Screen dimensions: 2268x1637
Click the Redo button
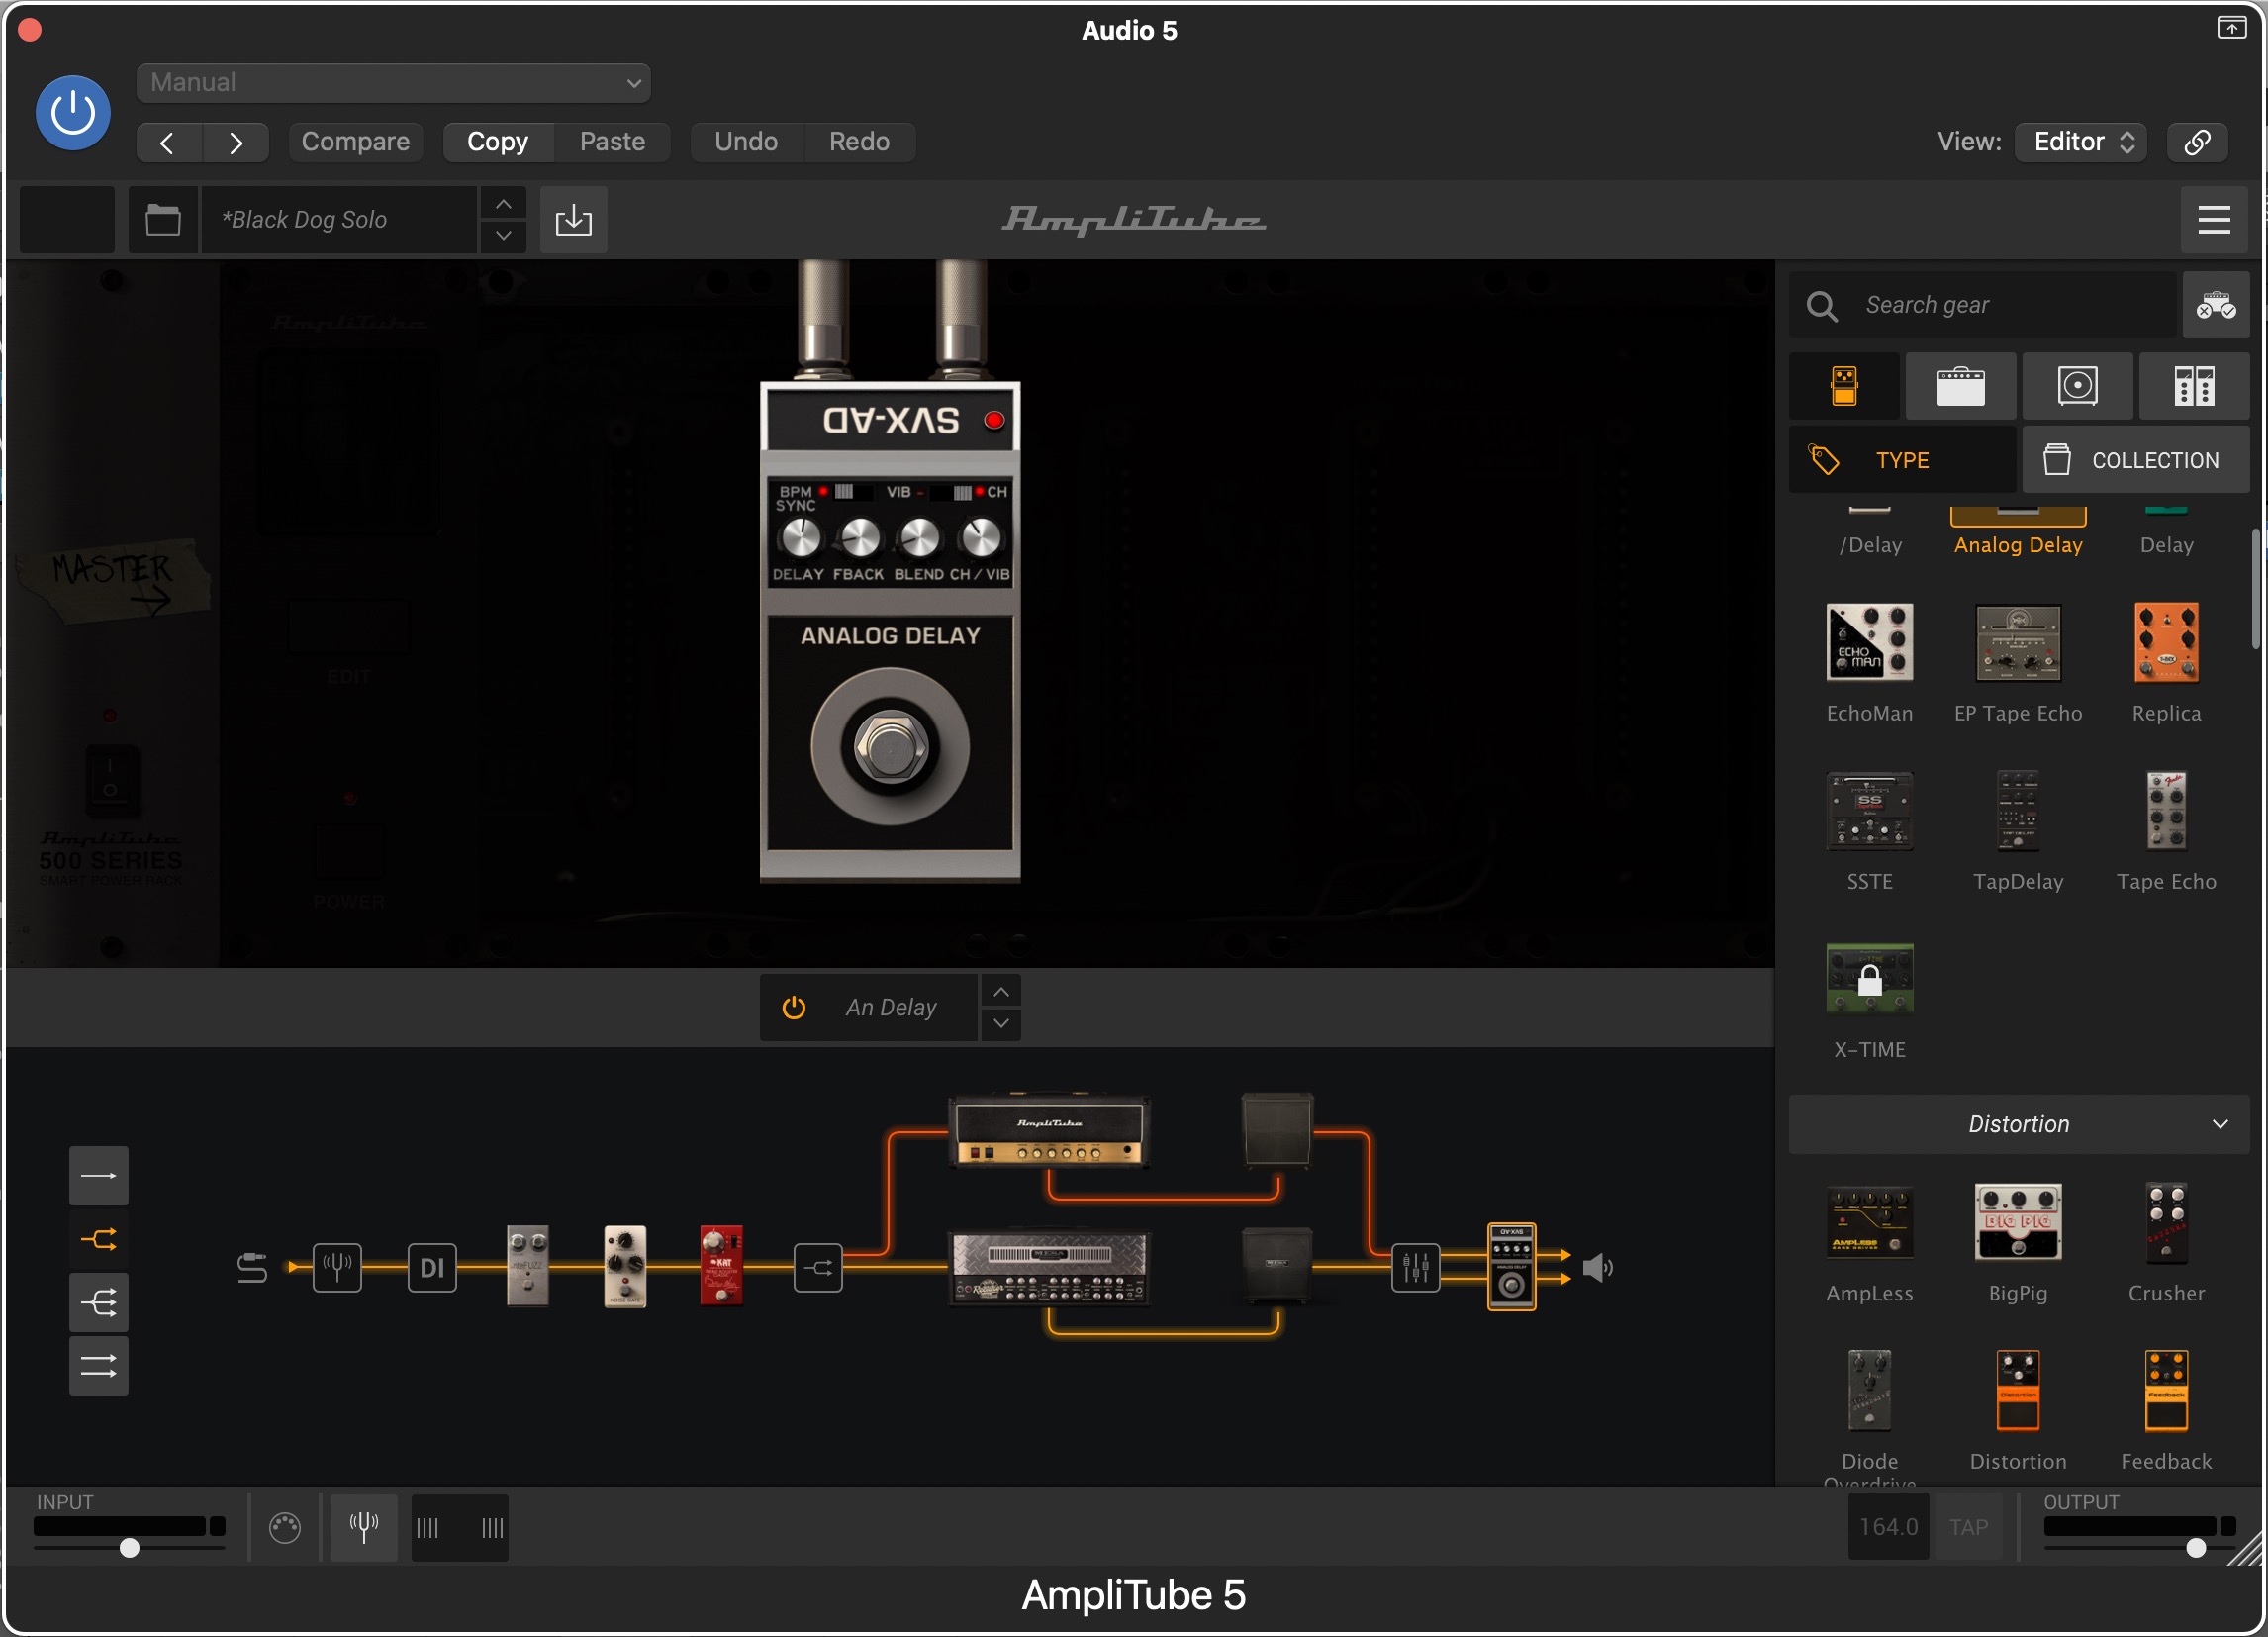pos(860,142)
